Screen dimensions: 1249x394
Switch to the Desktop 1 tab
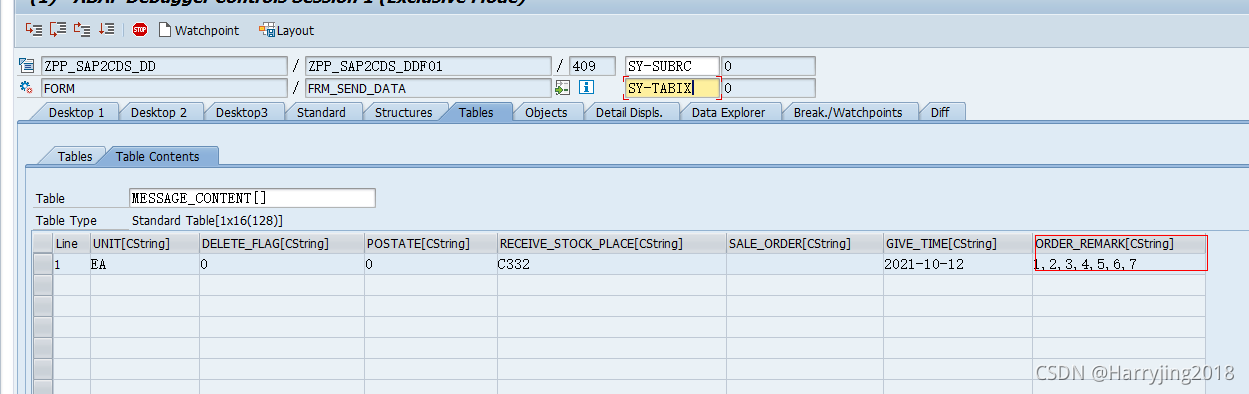(x=76, y=112)
